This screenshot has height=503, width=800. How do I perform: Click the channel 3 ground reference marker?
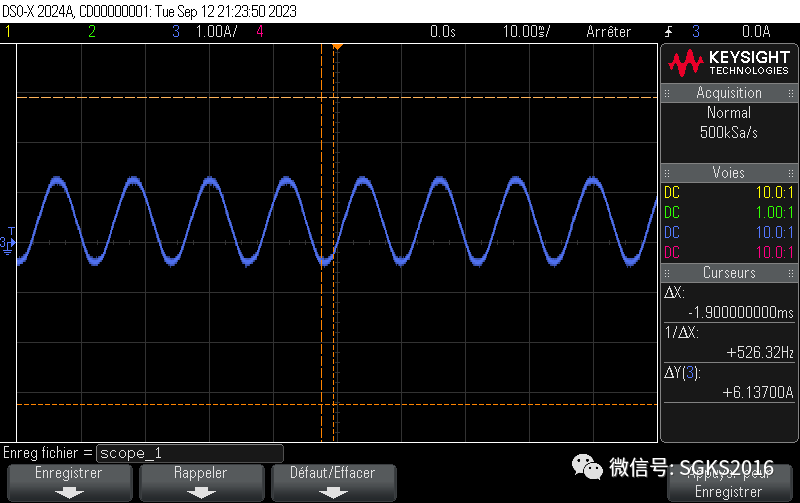[7, 245]
